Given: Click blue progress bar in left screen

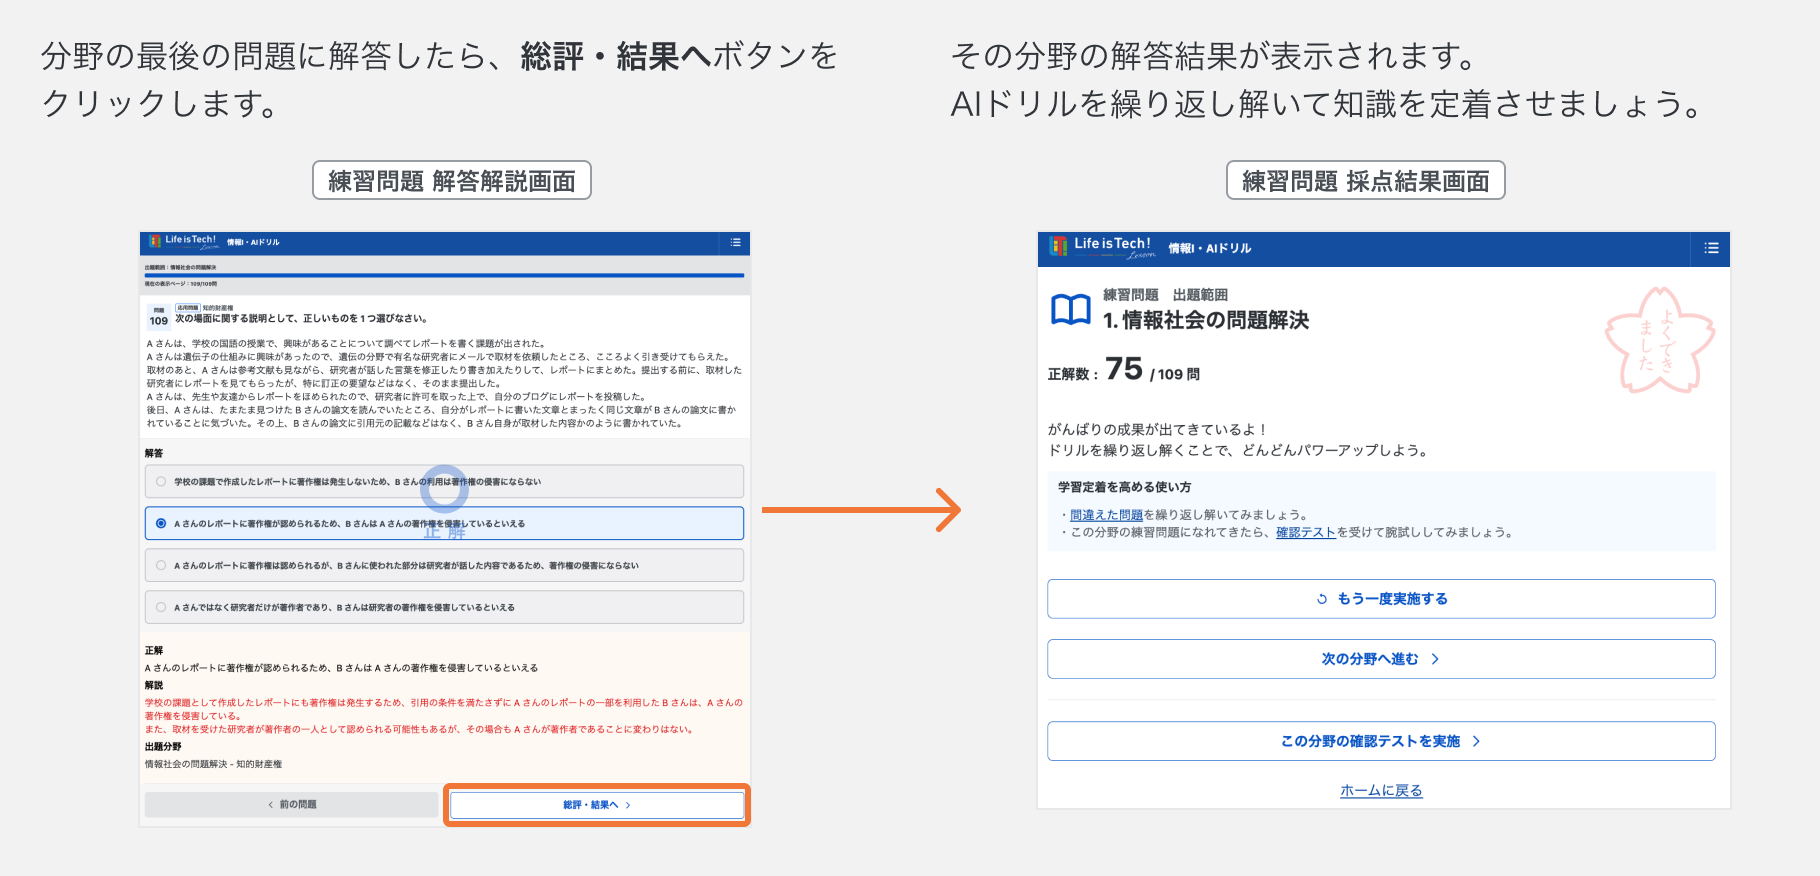Looking at the screenshot, I should 444,275.
